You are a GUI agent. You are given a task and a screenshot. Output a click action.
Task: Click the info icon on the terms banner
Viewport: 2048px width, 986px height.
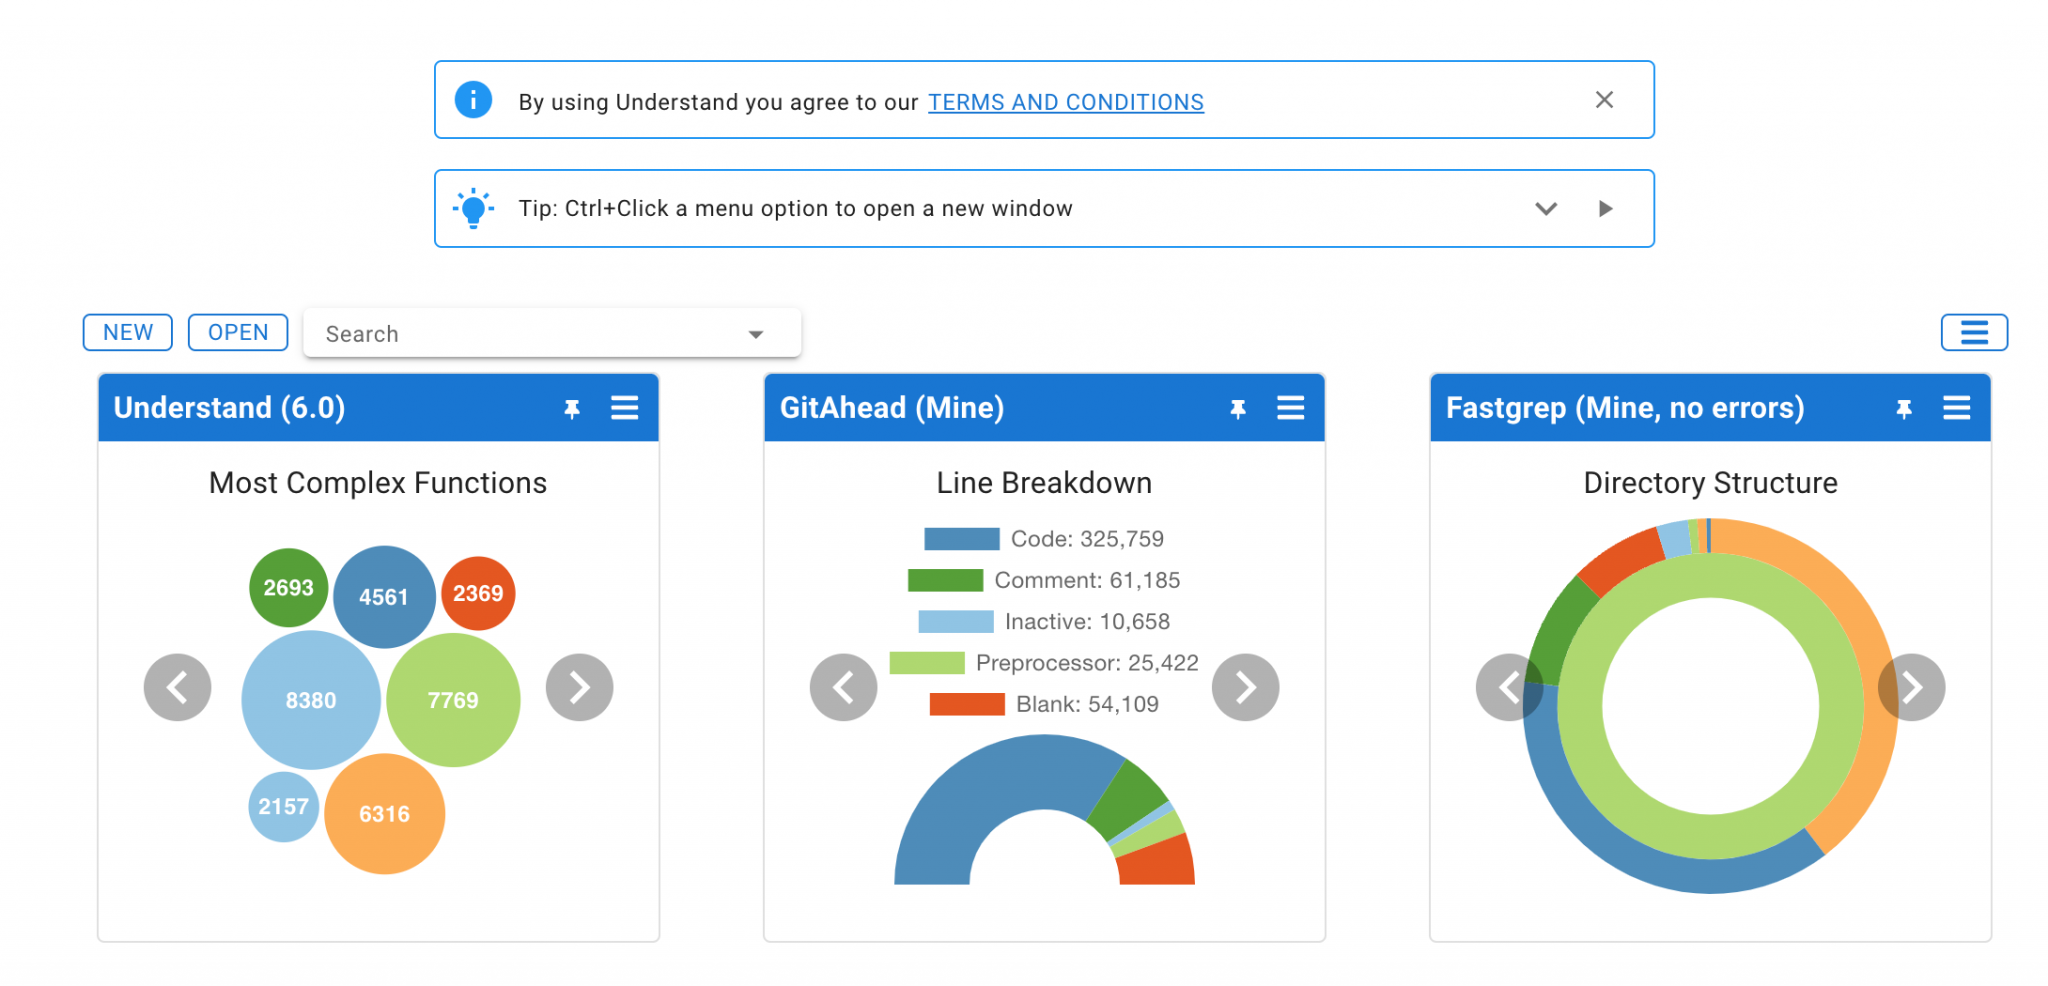tap(473, 100)
